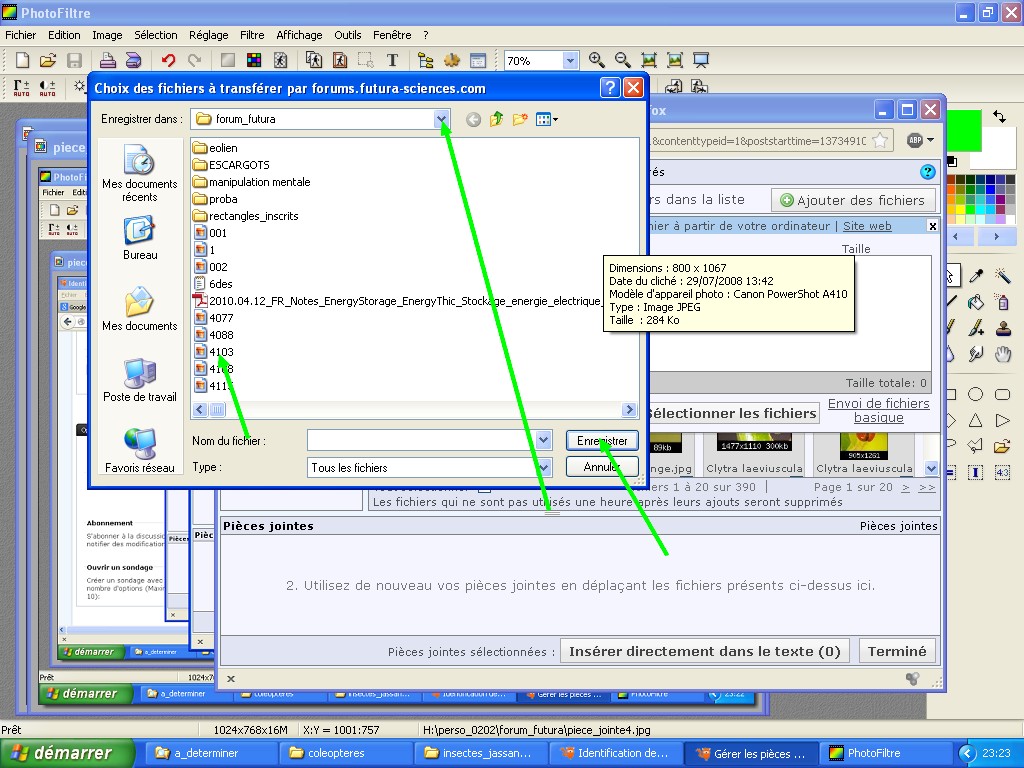Click the thumbnail strip scroll-down arrow

(931, 468)
